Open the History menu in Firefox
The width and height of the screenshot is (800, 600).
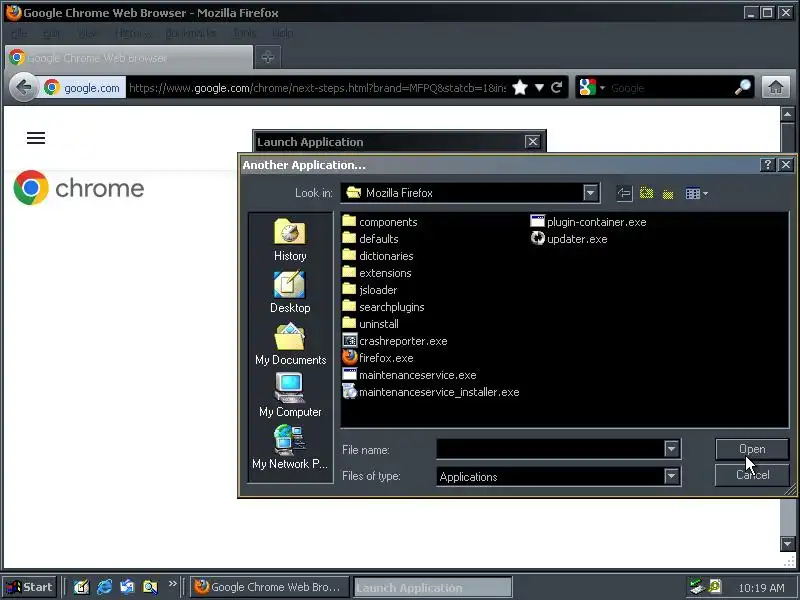[x=133, y=33]
